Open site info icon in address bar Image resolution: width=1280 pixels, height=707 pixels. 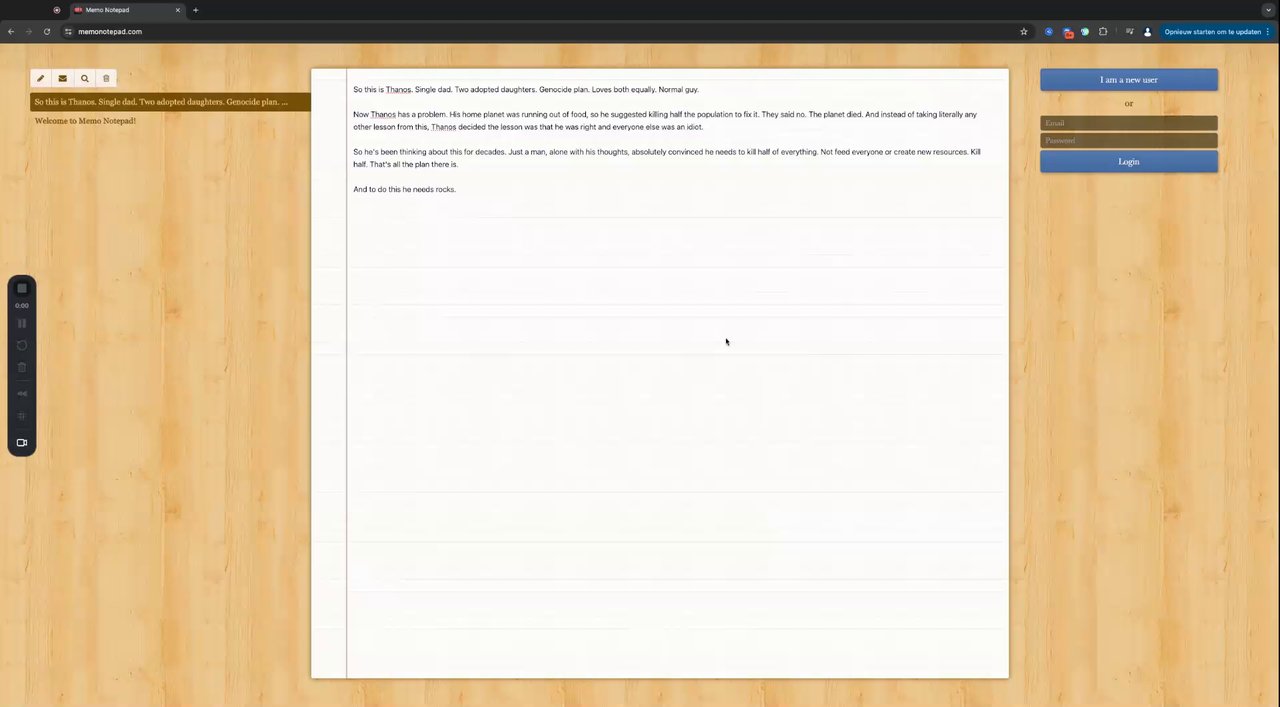pyautogui.click(x=69, y=32)
